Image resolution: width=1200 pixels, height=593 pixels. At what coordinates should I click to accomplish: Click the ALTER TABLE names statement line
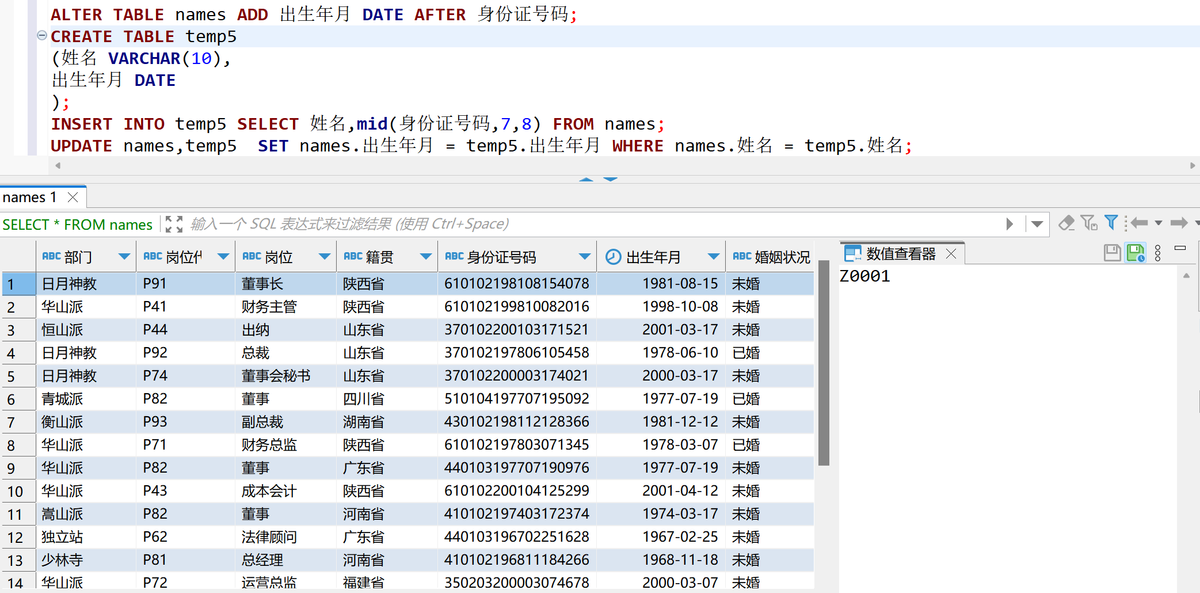click(x=314, y=15)
